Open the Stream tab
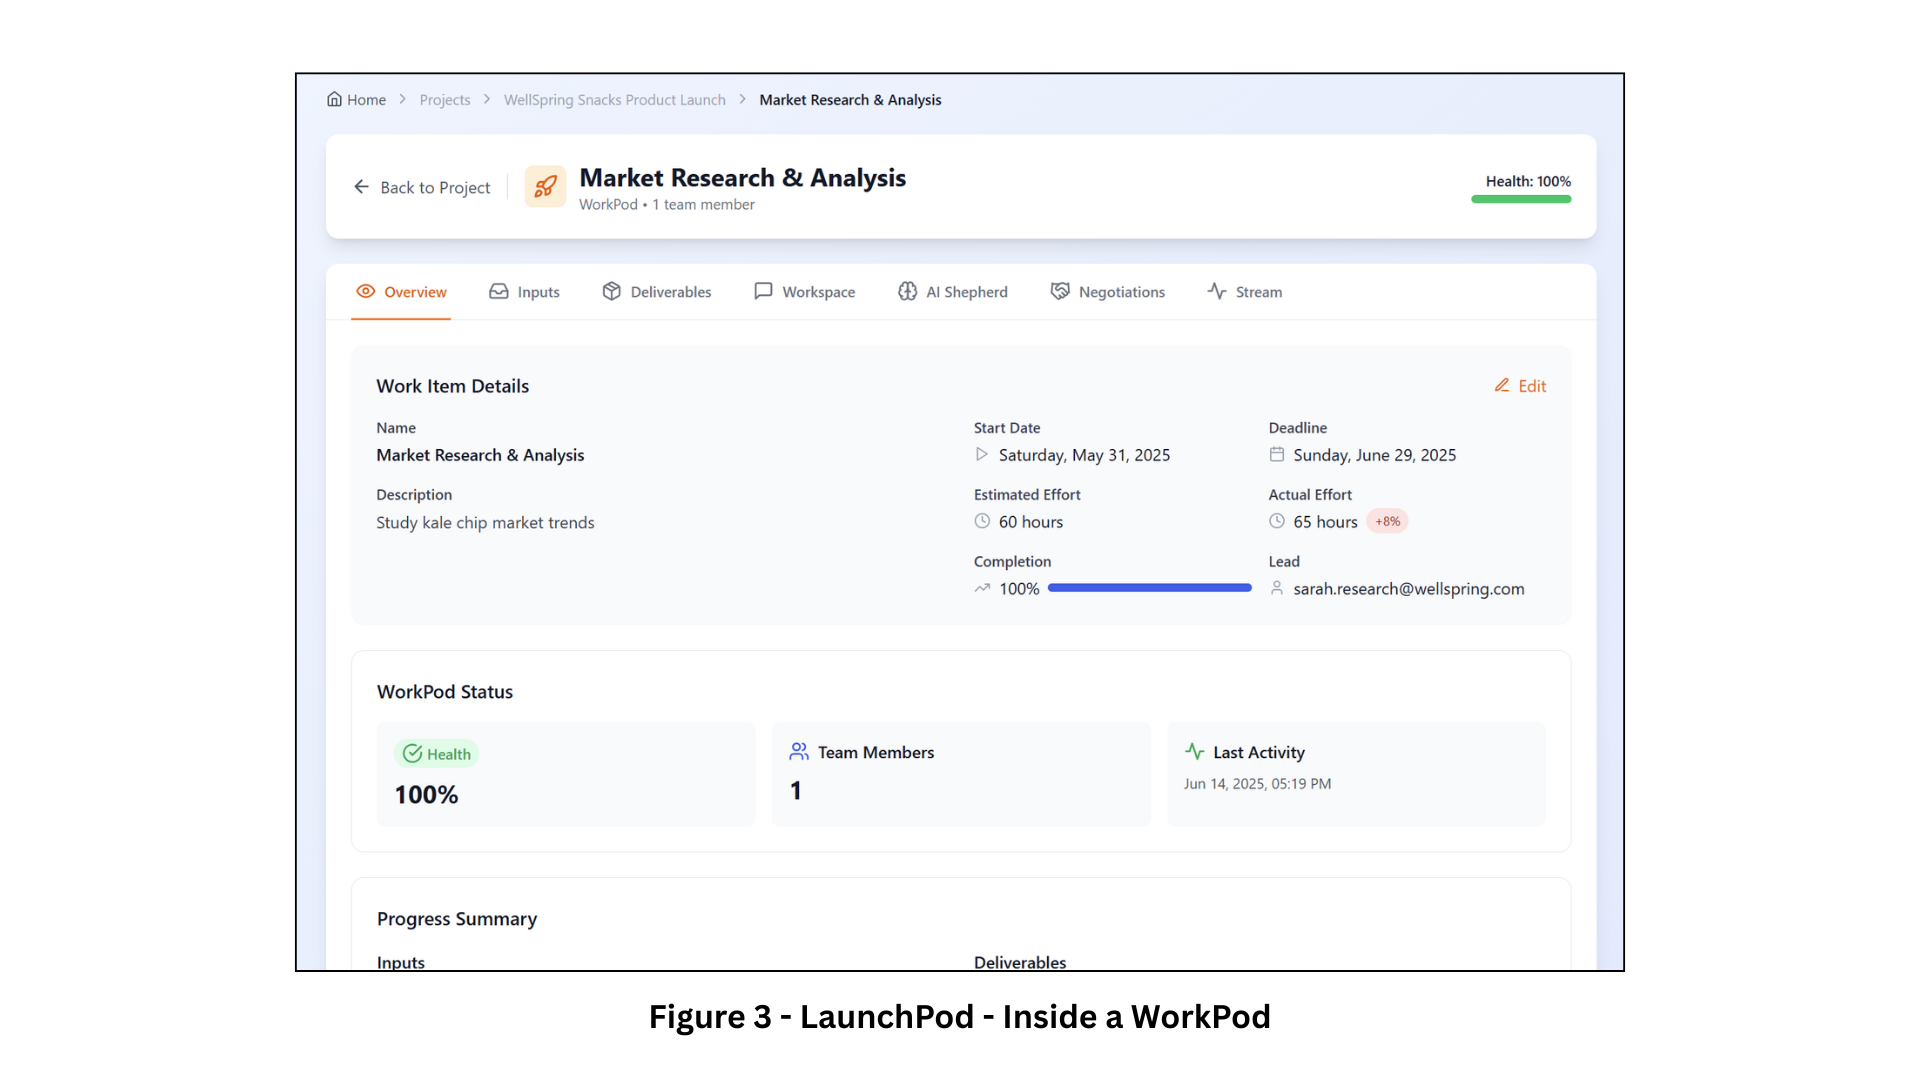 (x=1244, y=292)
